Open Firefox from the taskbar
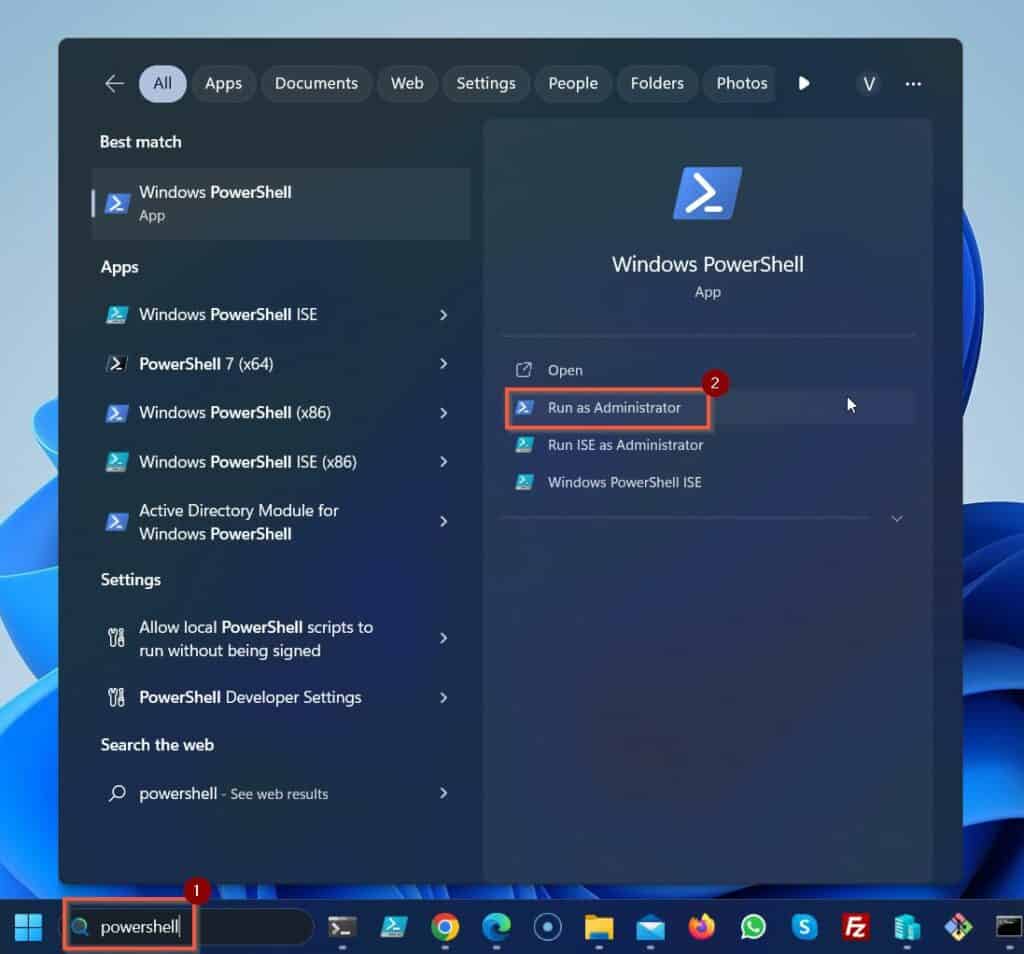 (701, 927)
